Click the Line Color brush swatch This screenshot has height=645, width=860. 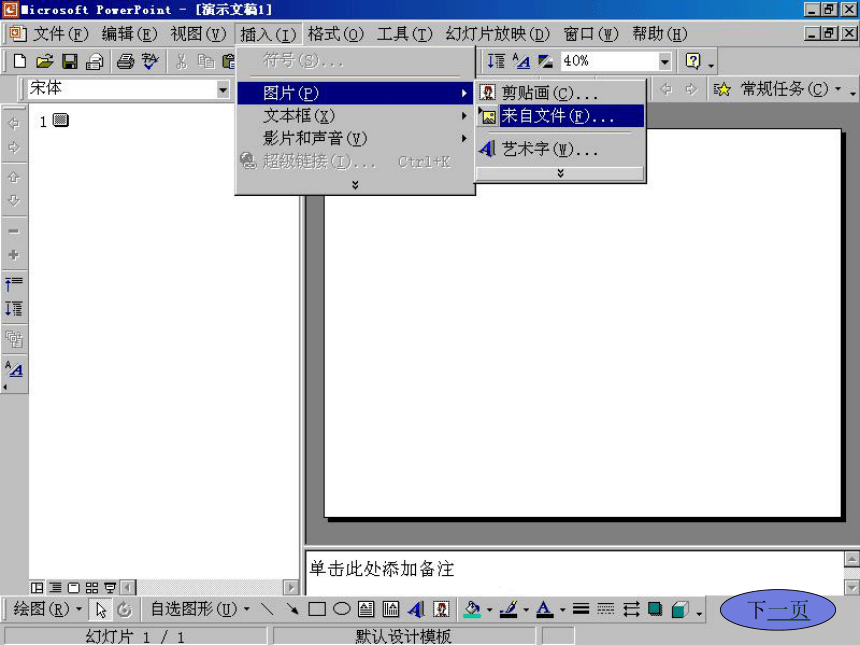[509, 609]
